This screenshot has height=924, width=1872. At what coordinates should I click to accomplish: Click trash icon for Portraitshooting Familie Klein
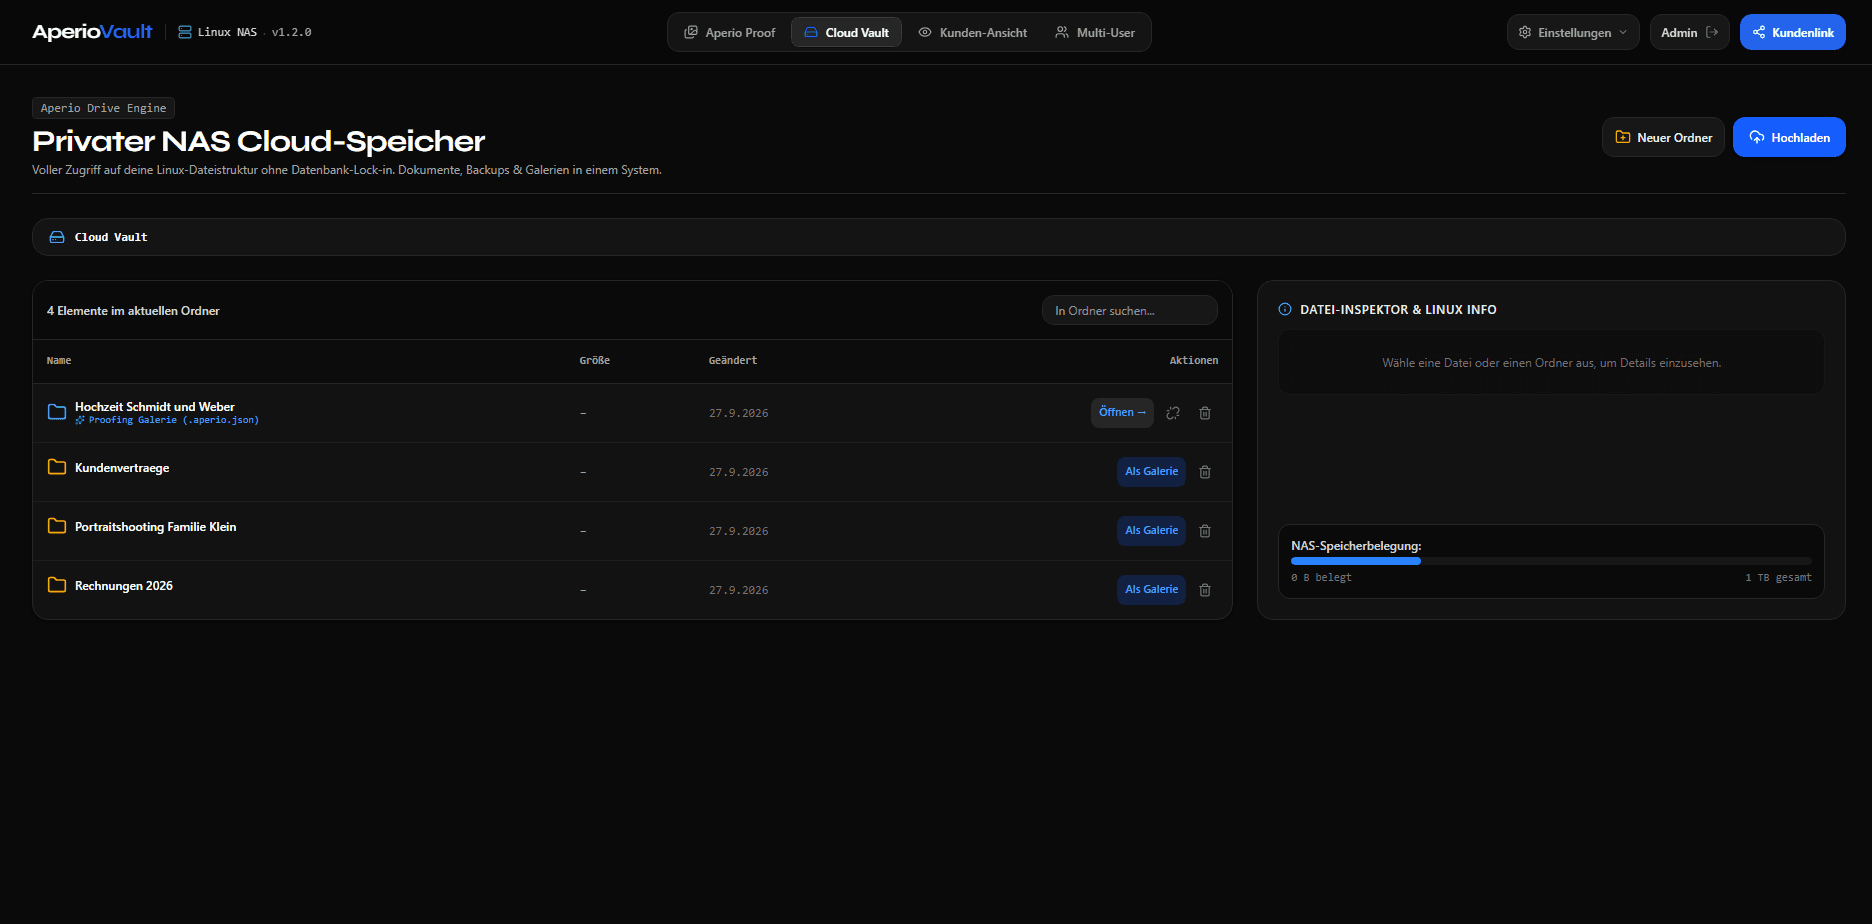[1205, 531]
